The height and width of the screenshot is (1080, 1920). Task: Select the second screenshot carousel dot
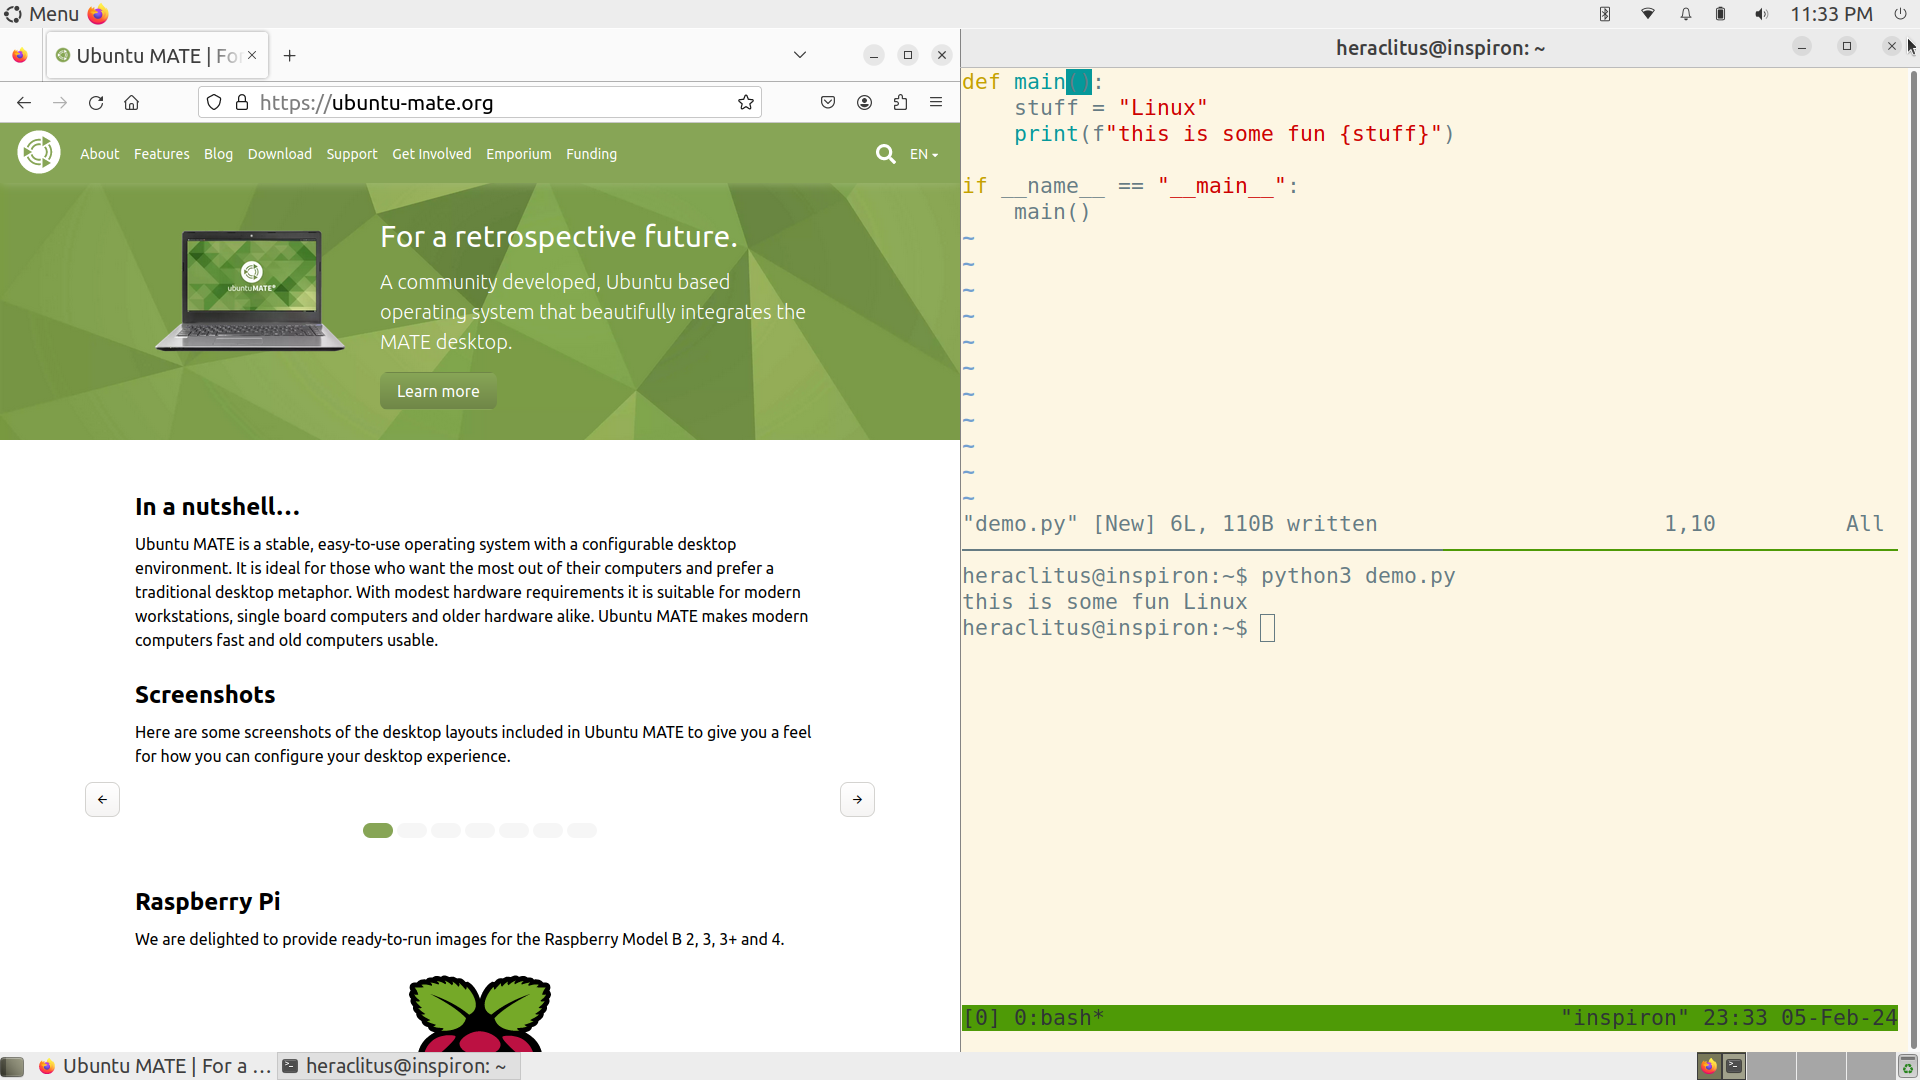(x=412, y=831)
